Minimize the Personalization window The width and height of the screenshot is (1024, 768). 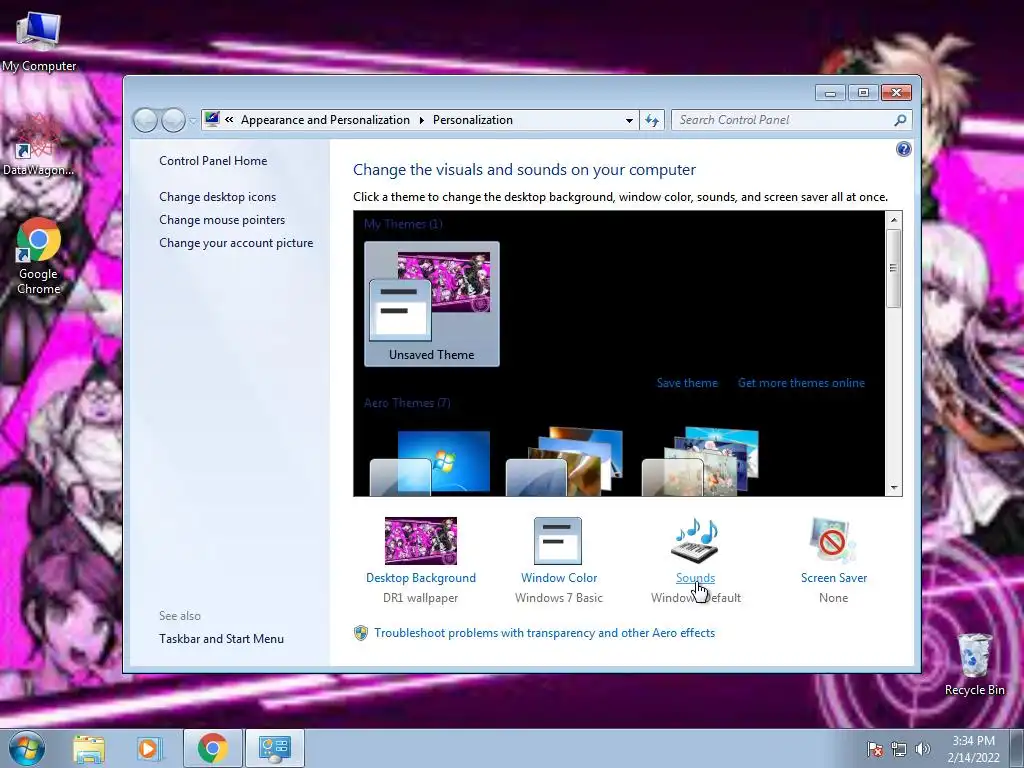coord(830,93)
